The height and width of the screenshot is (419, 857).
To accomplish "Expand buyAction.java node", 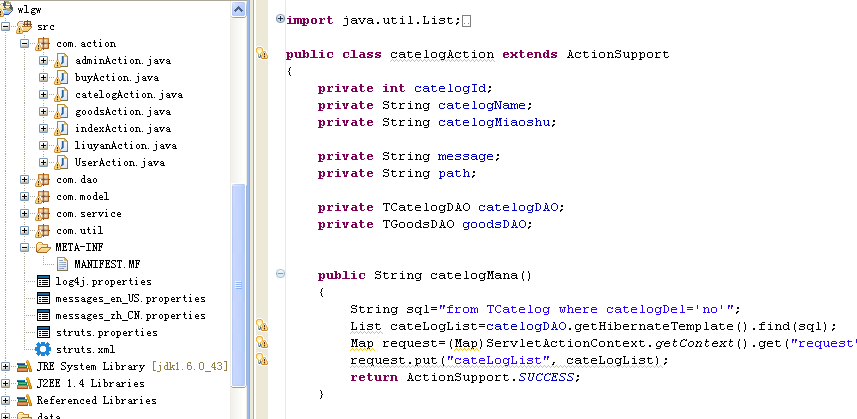I will [x=44, y=78].
